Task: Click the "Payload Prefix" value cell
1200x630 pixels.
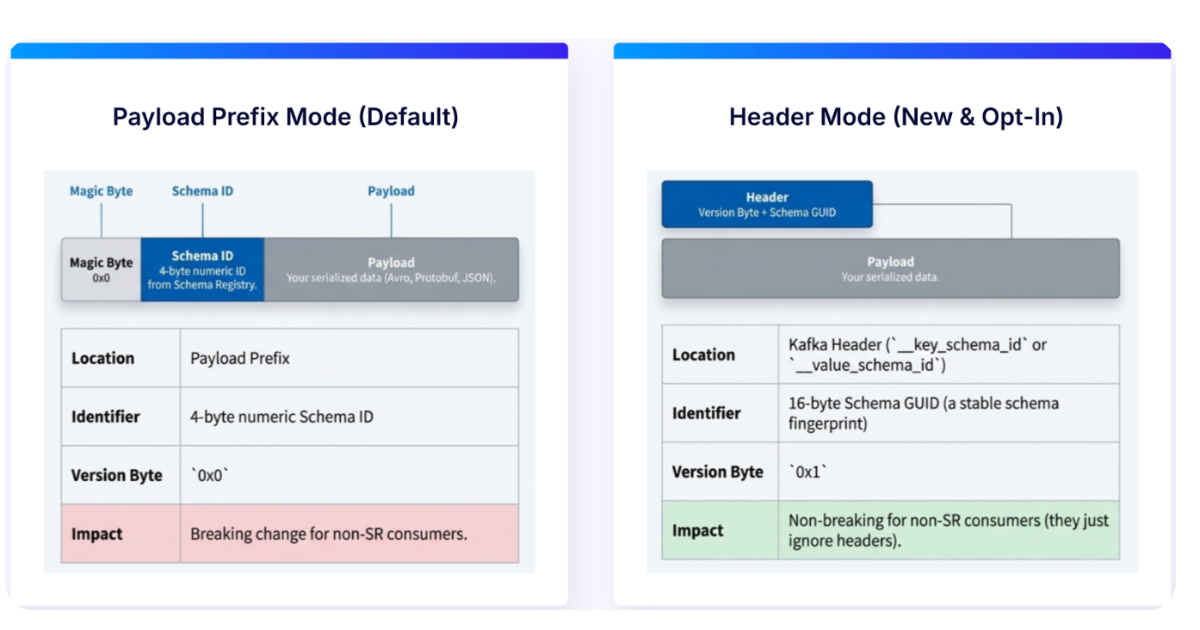Action: (x=349, y=358)
